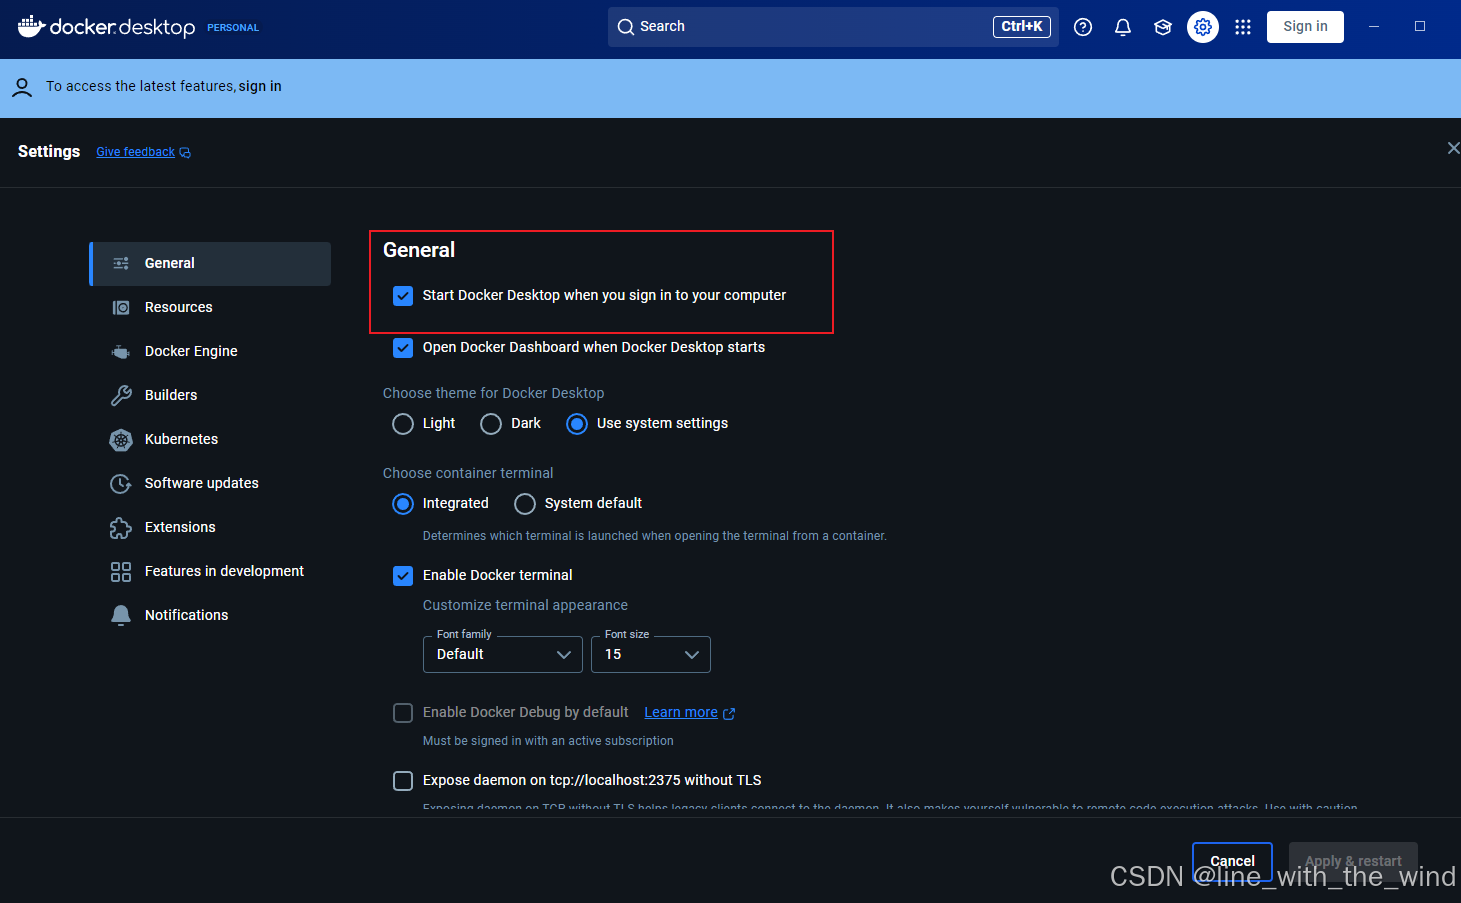Toggle the Enable Docker terminal checkbox
This screenshot has height=903, width=1461.
403,576
